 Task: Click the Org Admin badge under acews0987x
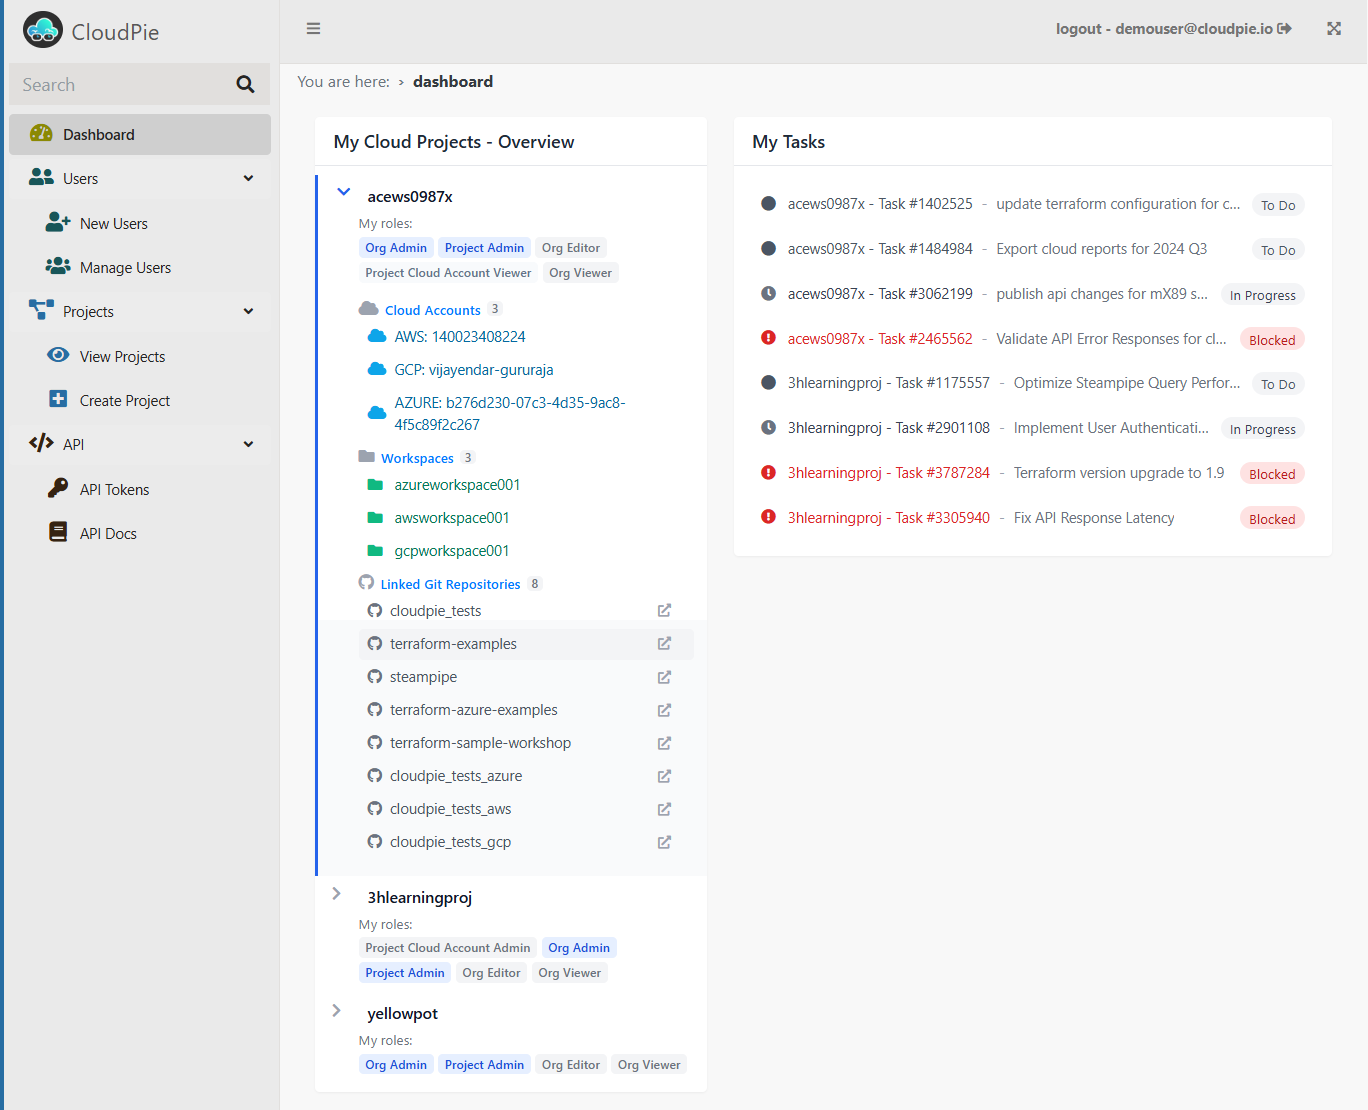(396, 248)
